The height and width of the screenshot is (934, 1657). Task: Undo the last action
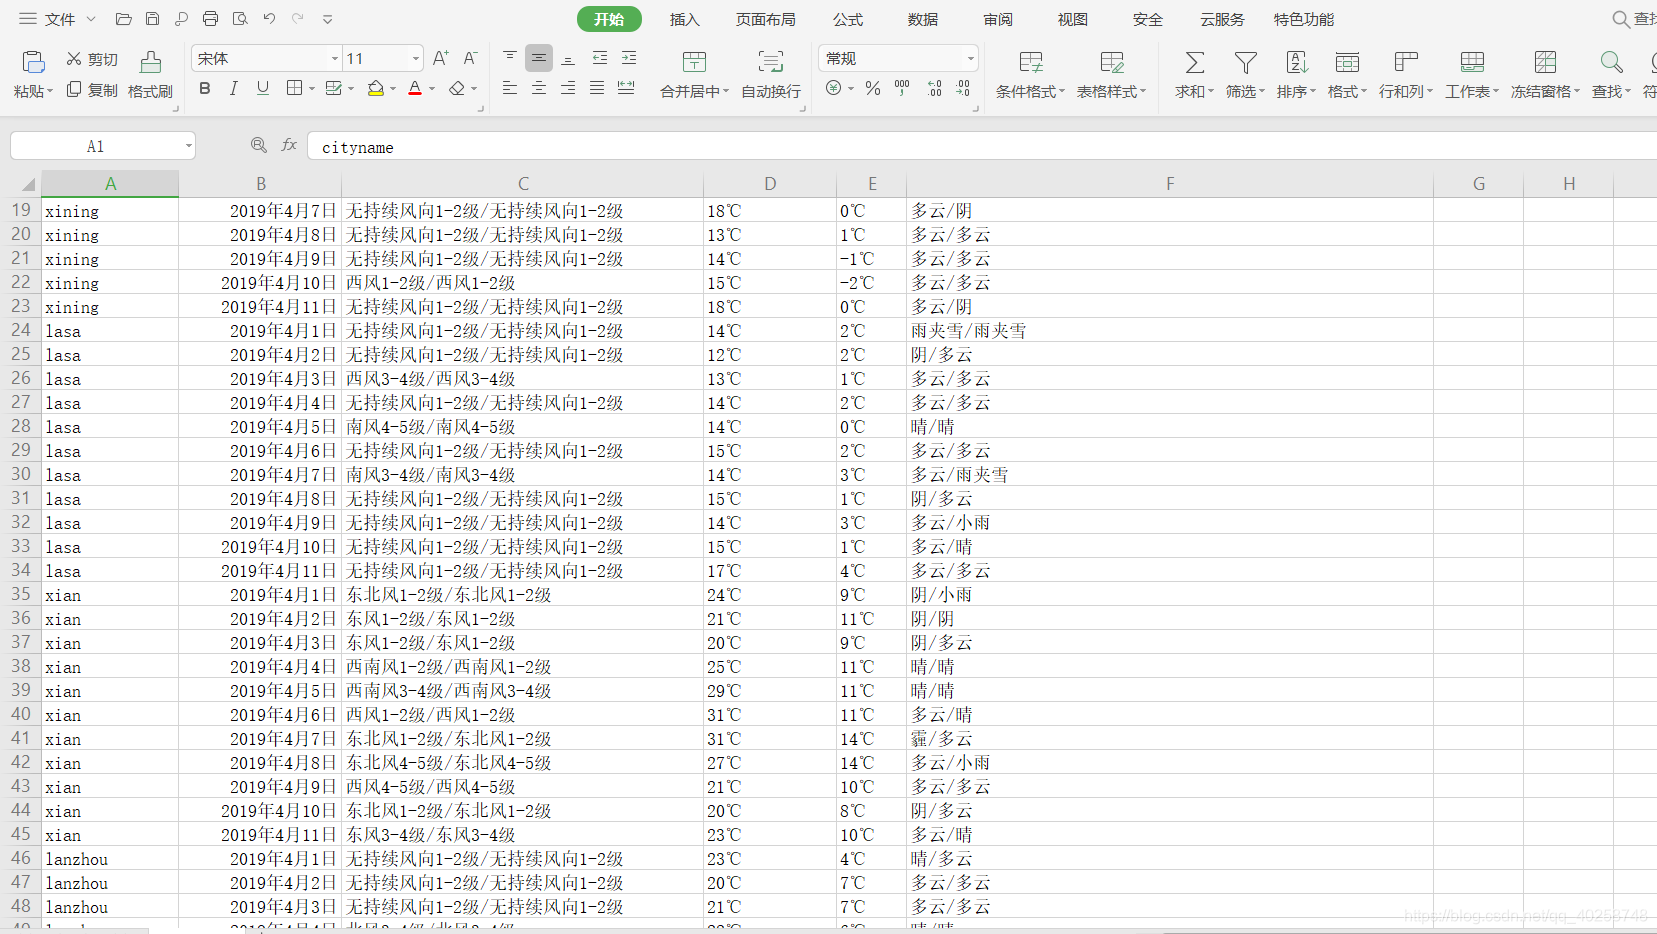click(269, 19)
